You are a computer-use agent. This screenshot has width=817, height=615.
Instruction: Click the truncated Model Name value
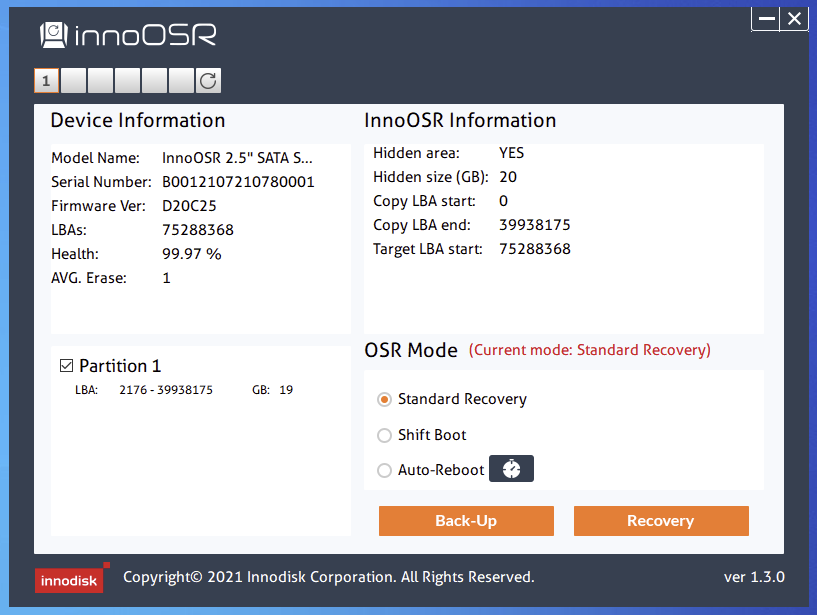pos(237,158)
